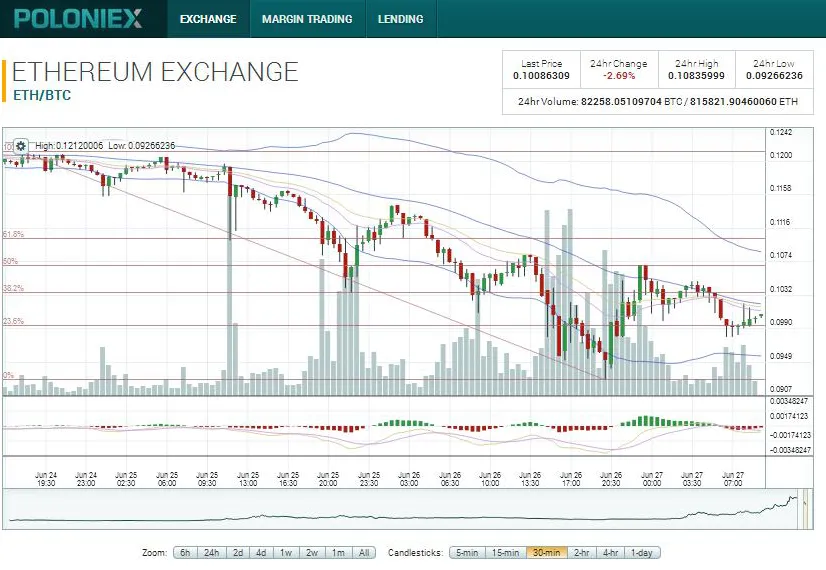The image size is (826, 570).
Task: Click the 0.1032 price axis label
Action: [781, 289]
